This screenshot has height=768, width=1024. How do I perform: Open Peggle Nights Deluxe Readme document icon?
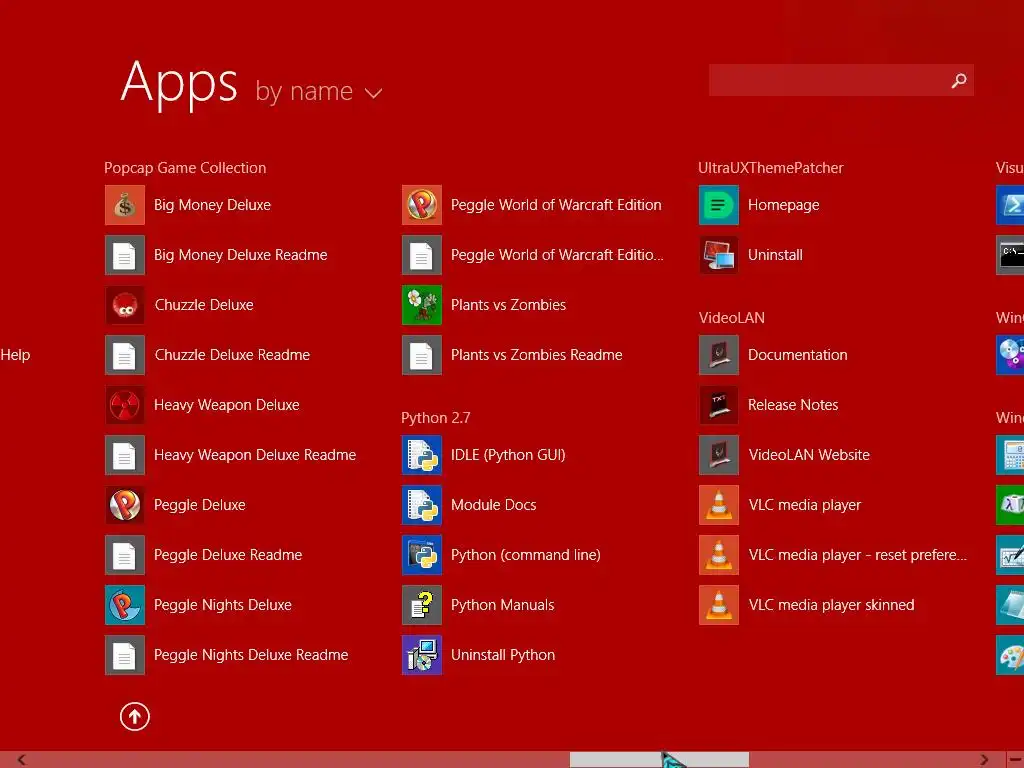coord(125,655)
